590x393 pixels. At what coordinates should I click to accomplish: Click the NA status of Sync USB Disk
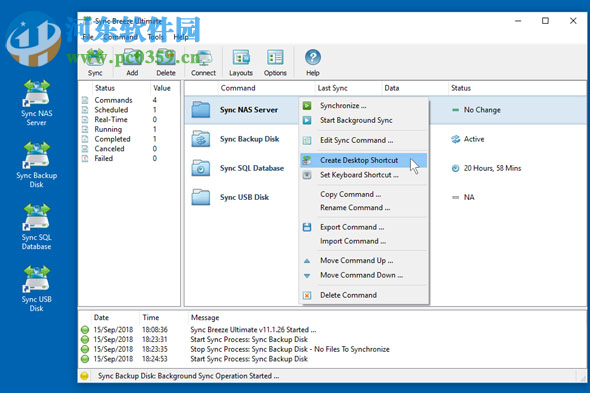tap(469, 197)
